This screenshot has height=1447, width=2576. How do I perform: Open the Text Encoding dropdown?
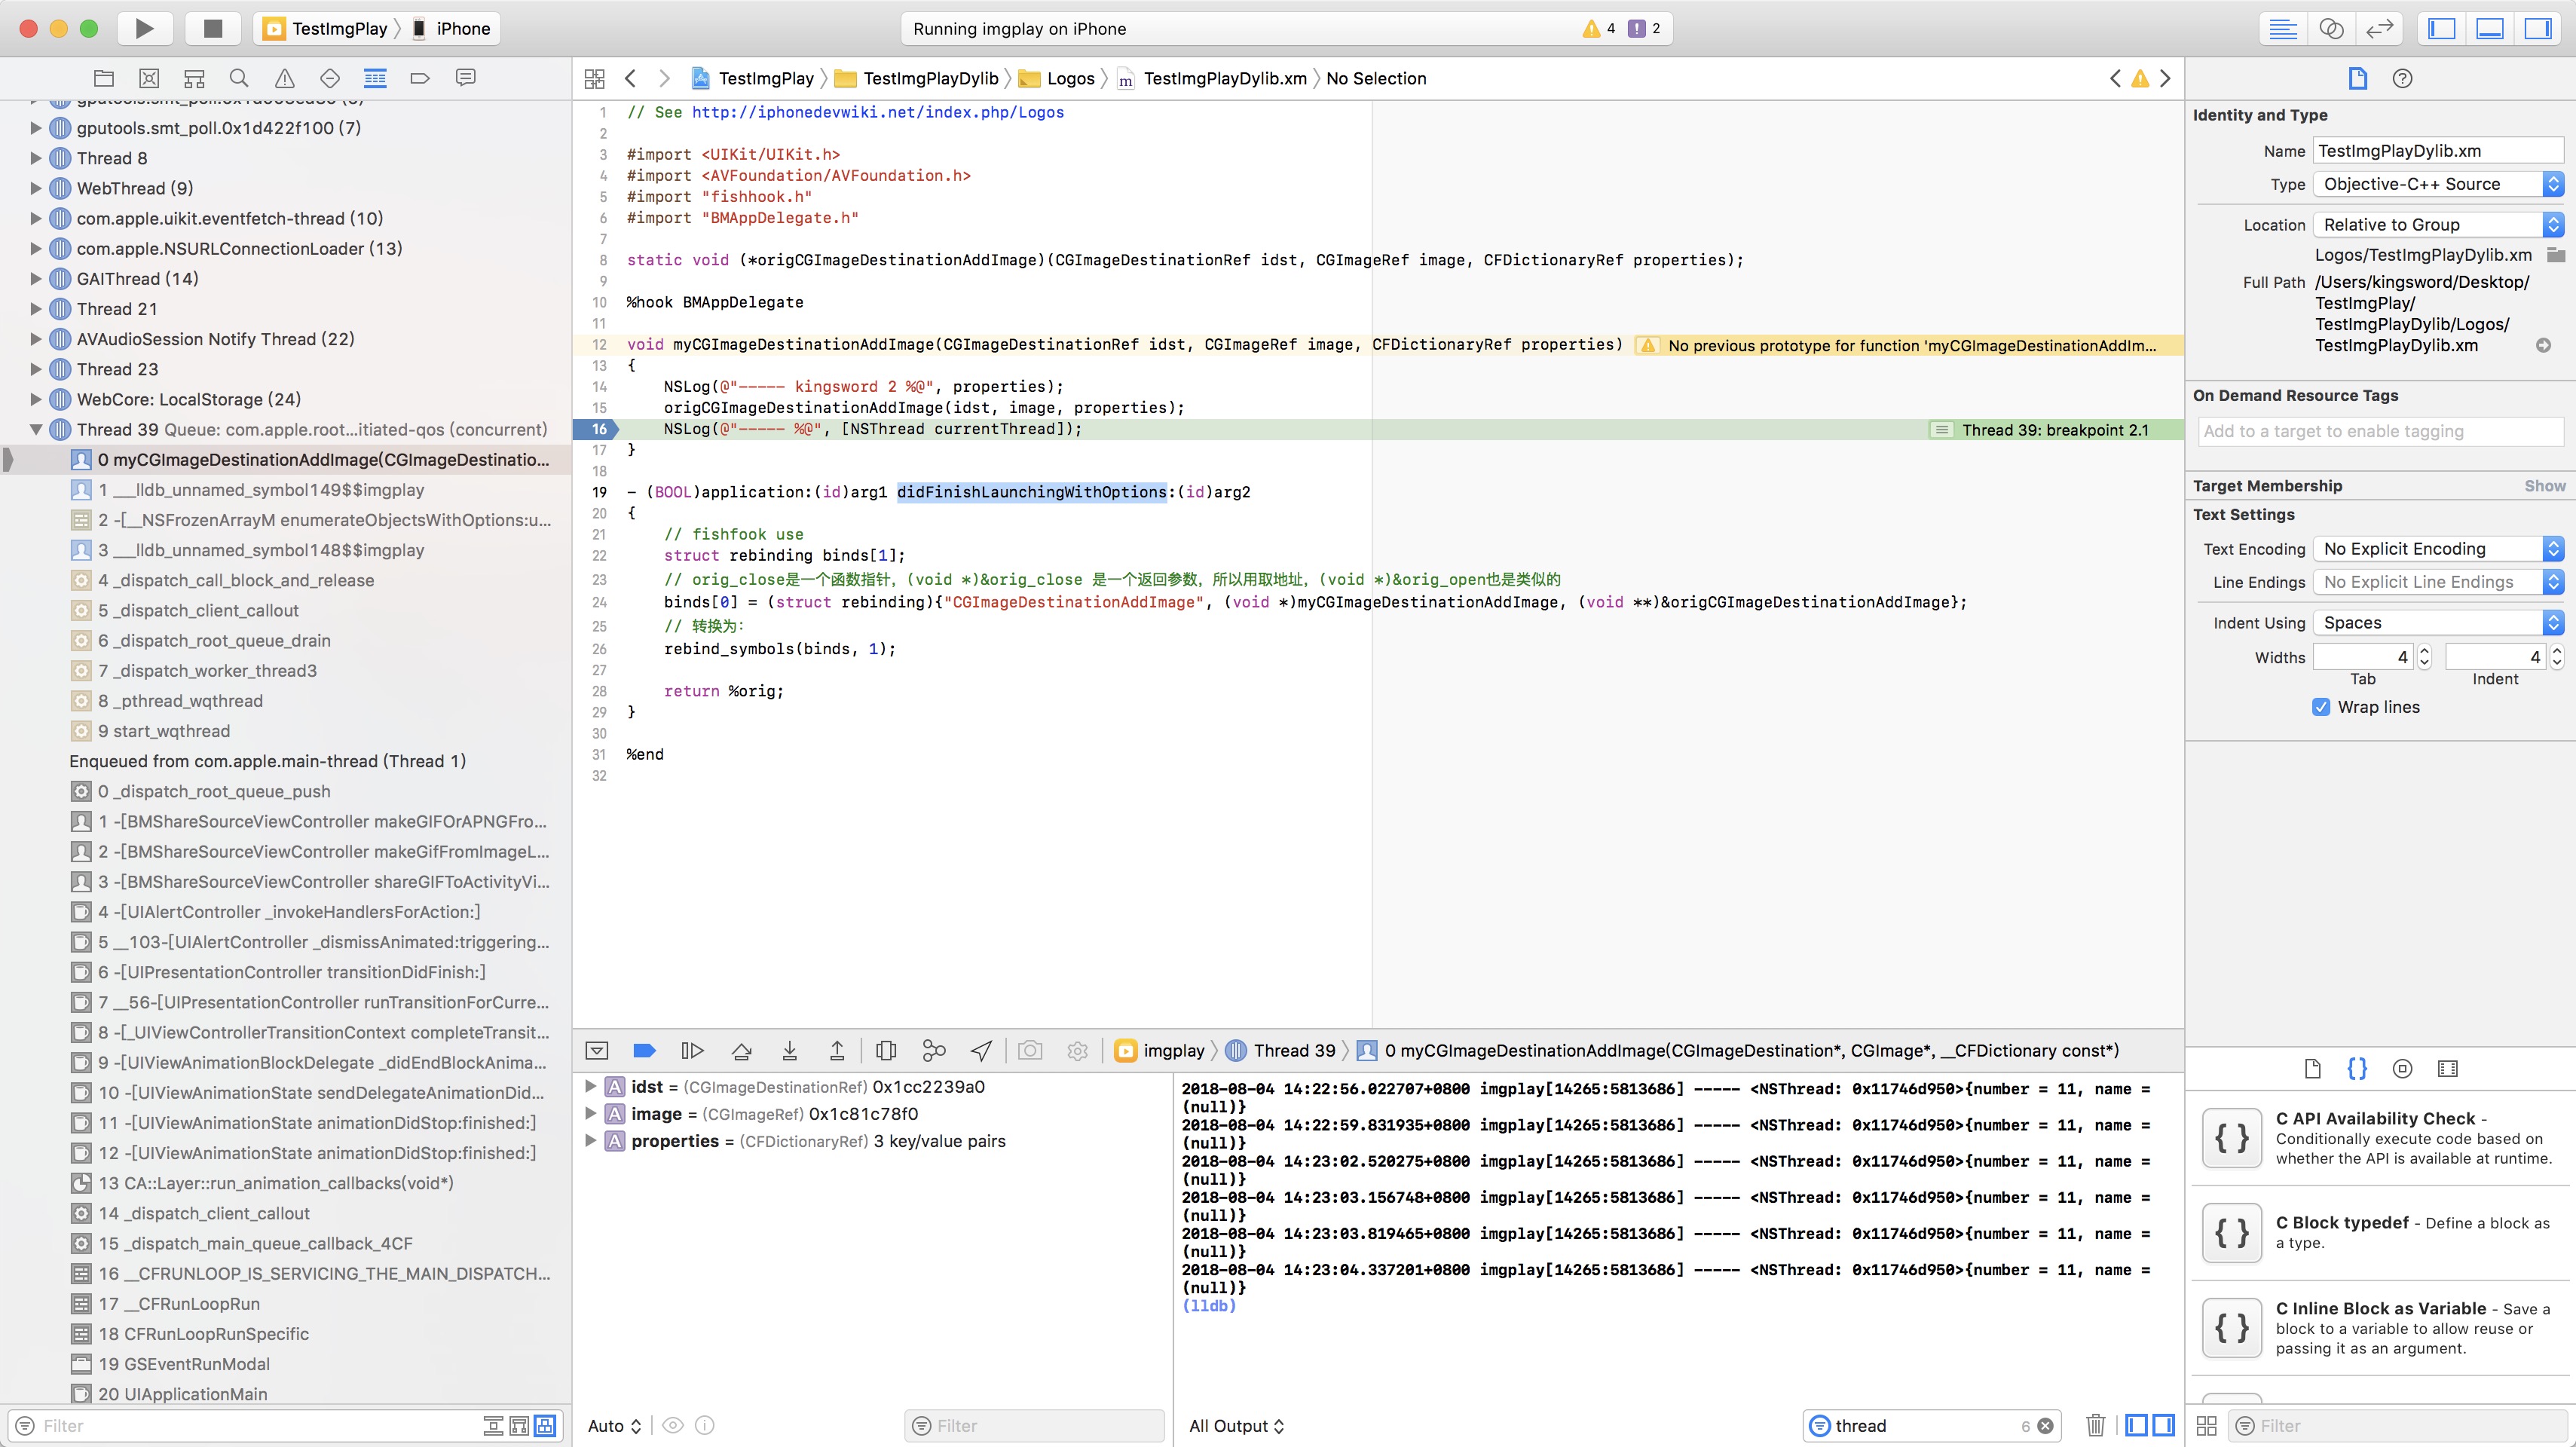2436,549
